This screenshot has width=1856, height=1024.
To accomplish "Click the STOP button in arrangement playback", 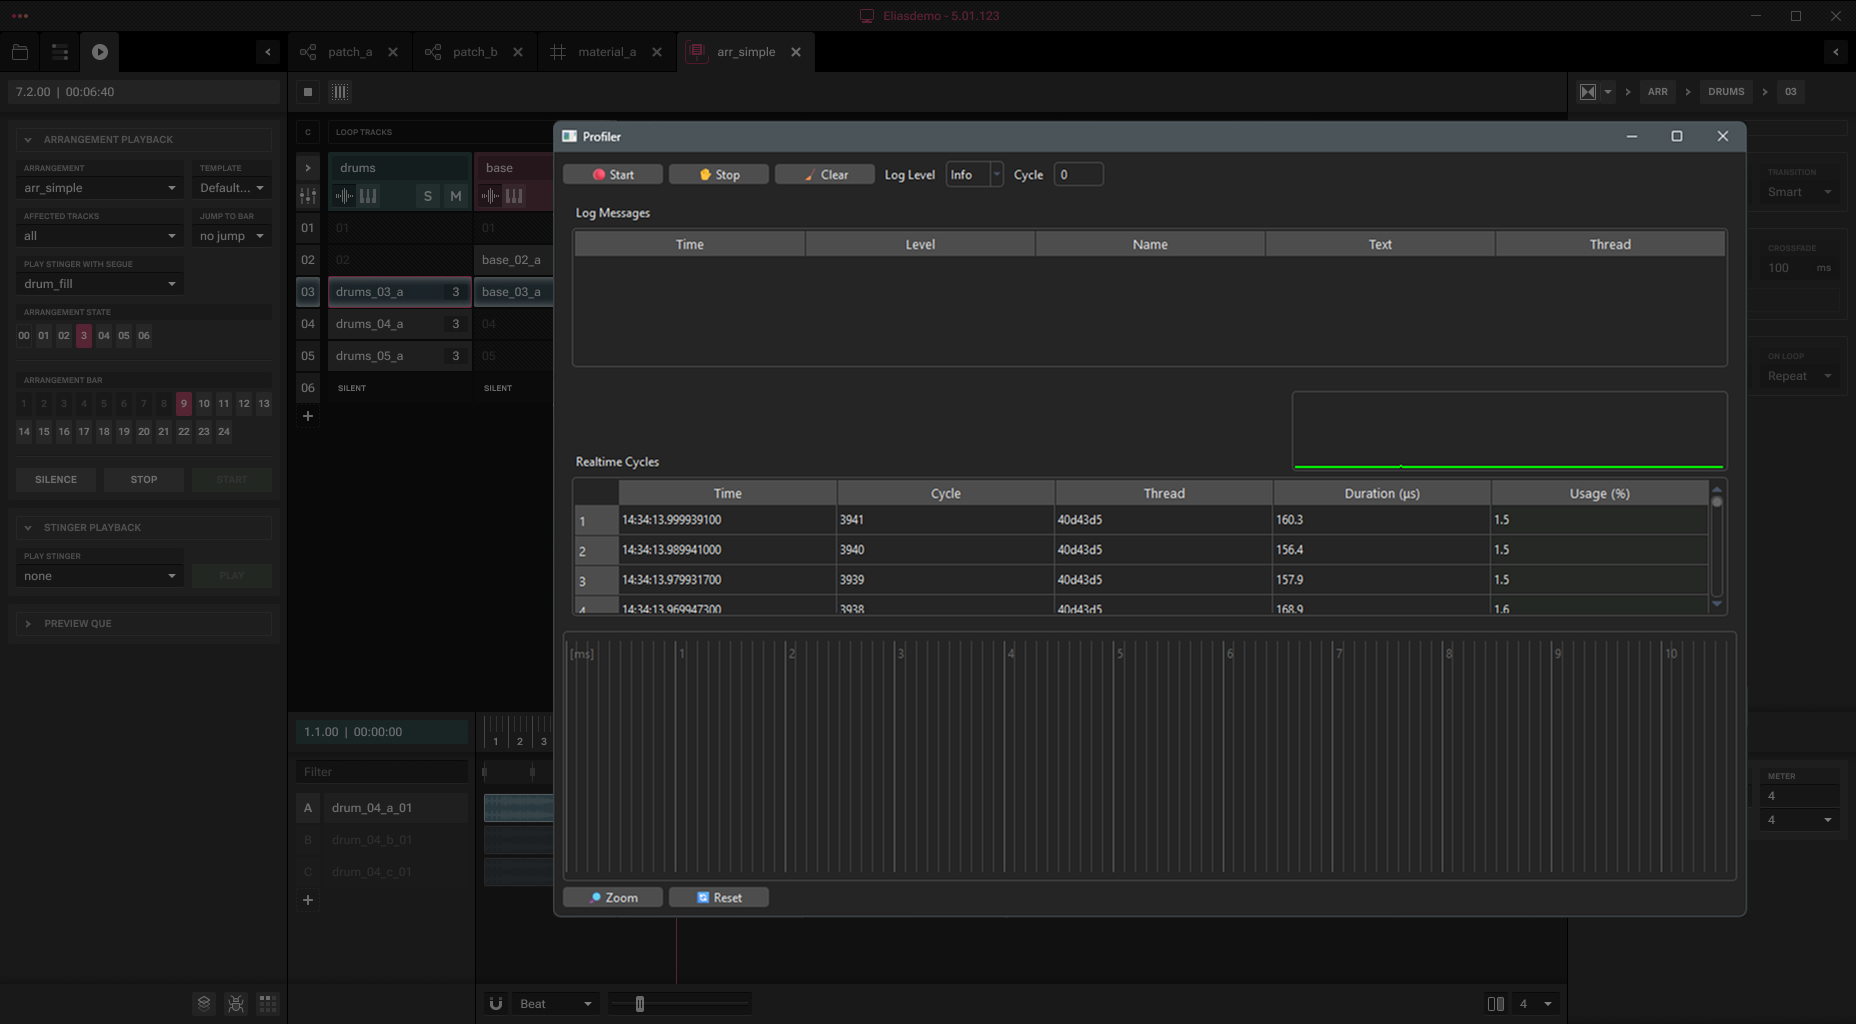I will click(144, 480).
